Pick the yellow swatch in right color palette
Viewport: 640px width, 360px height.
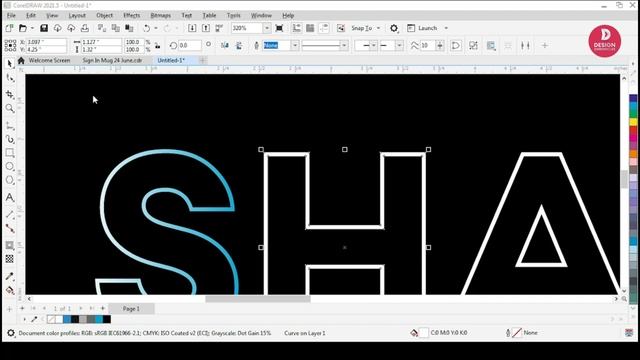(633, 121)
